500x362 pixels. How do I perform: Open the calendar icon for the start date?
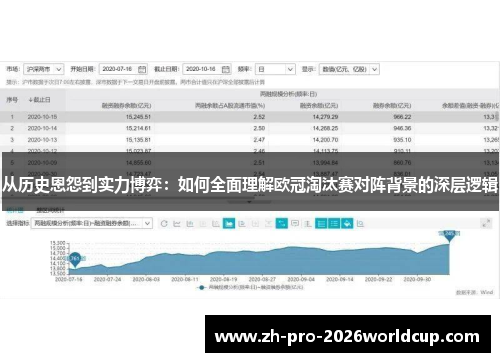[x=142, y=69]
